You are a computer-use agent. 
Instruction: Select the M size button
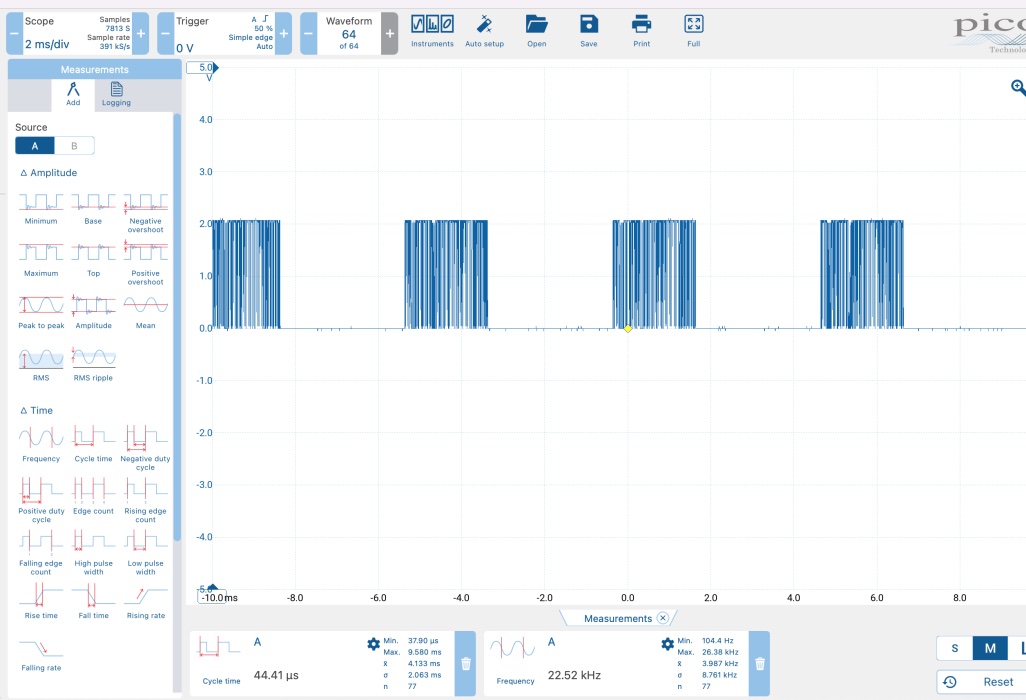(x=990, y=648)
